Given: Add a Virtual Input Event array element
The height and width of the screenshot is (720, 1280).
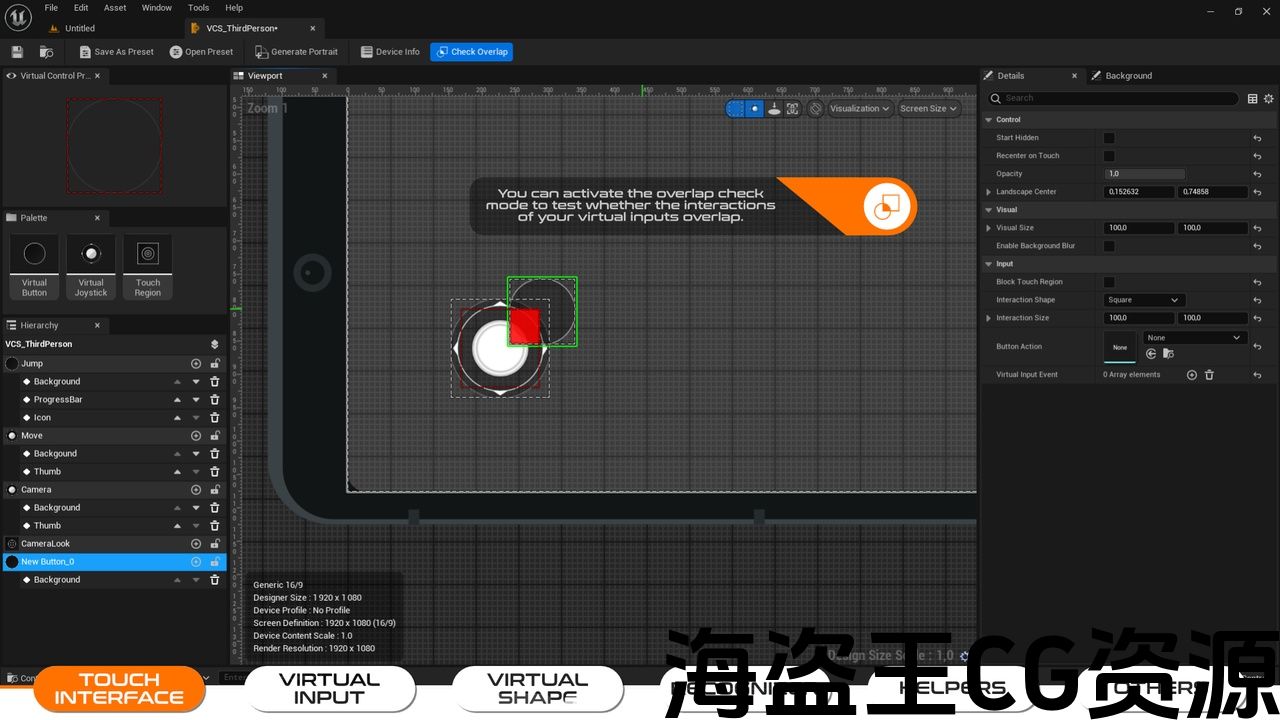Looking at the screenshot, I should (1191, 375).
